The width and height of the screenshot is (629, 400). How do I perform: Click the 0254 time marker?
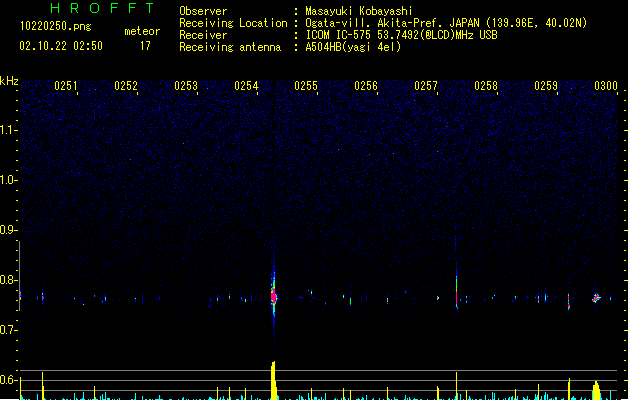246,86
